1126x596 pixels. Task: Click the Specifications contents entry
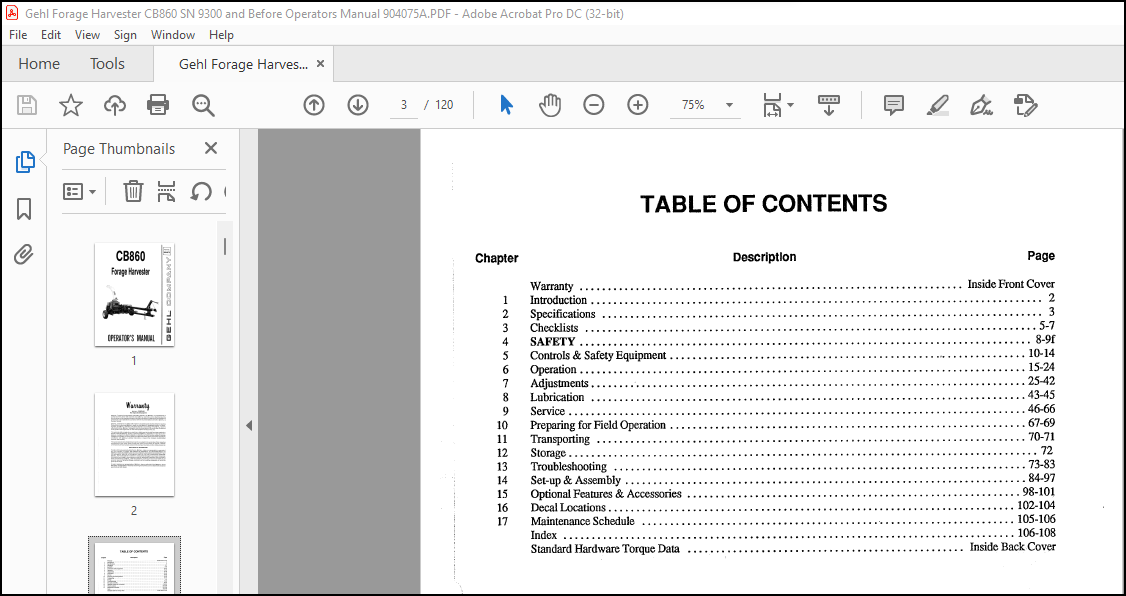562,314
